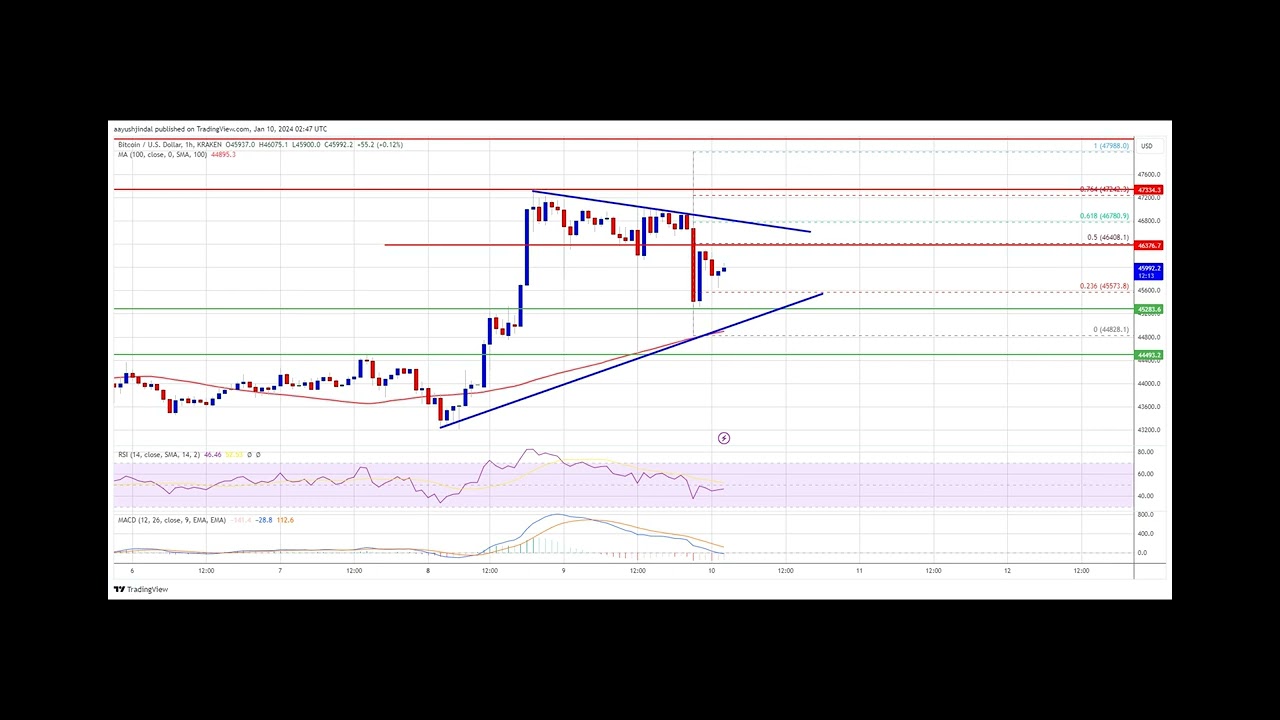
Task: Click the red price label 46376.7
Action: 1149,245
